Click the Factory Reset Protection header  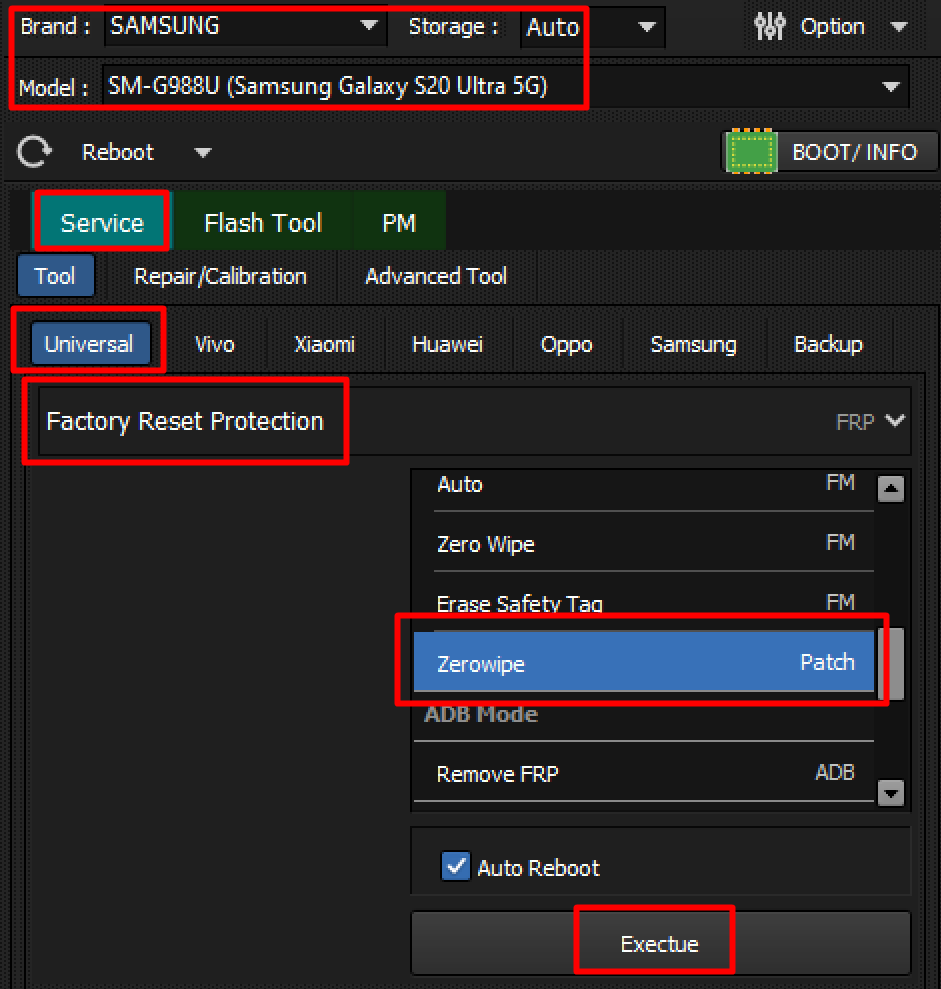(x=474, y=421)
